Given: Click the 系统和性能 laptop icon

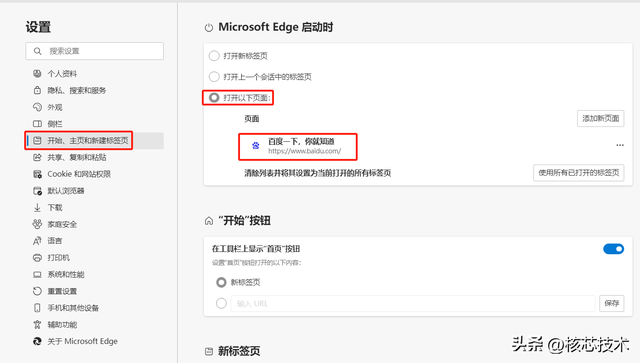Looking at the screenshot, I should 37,274.
